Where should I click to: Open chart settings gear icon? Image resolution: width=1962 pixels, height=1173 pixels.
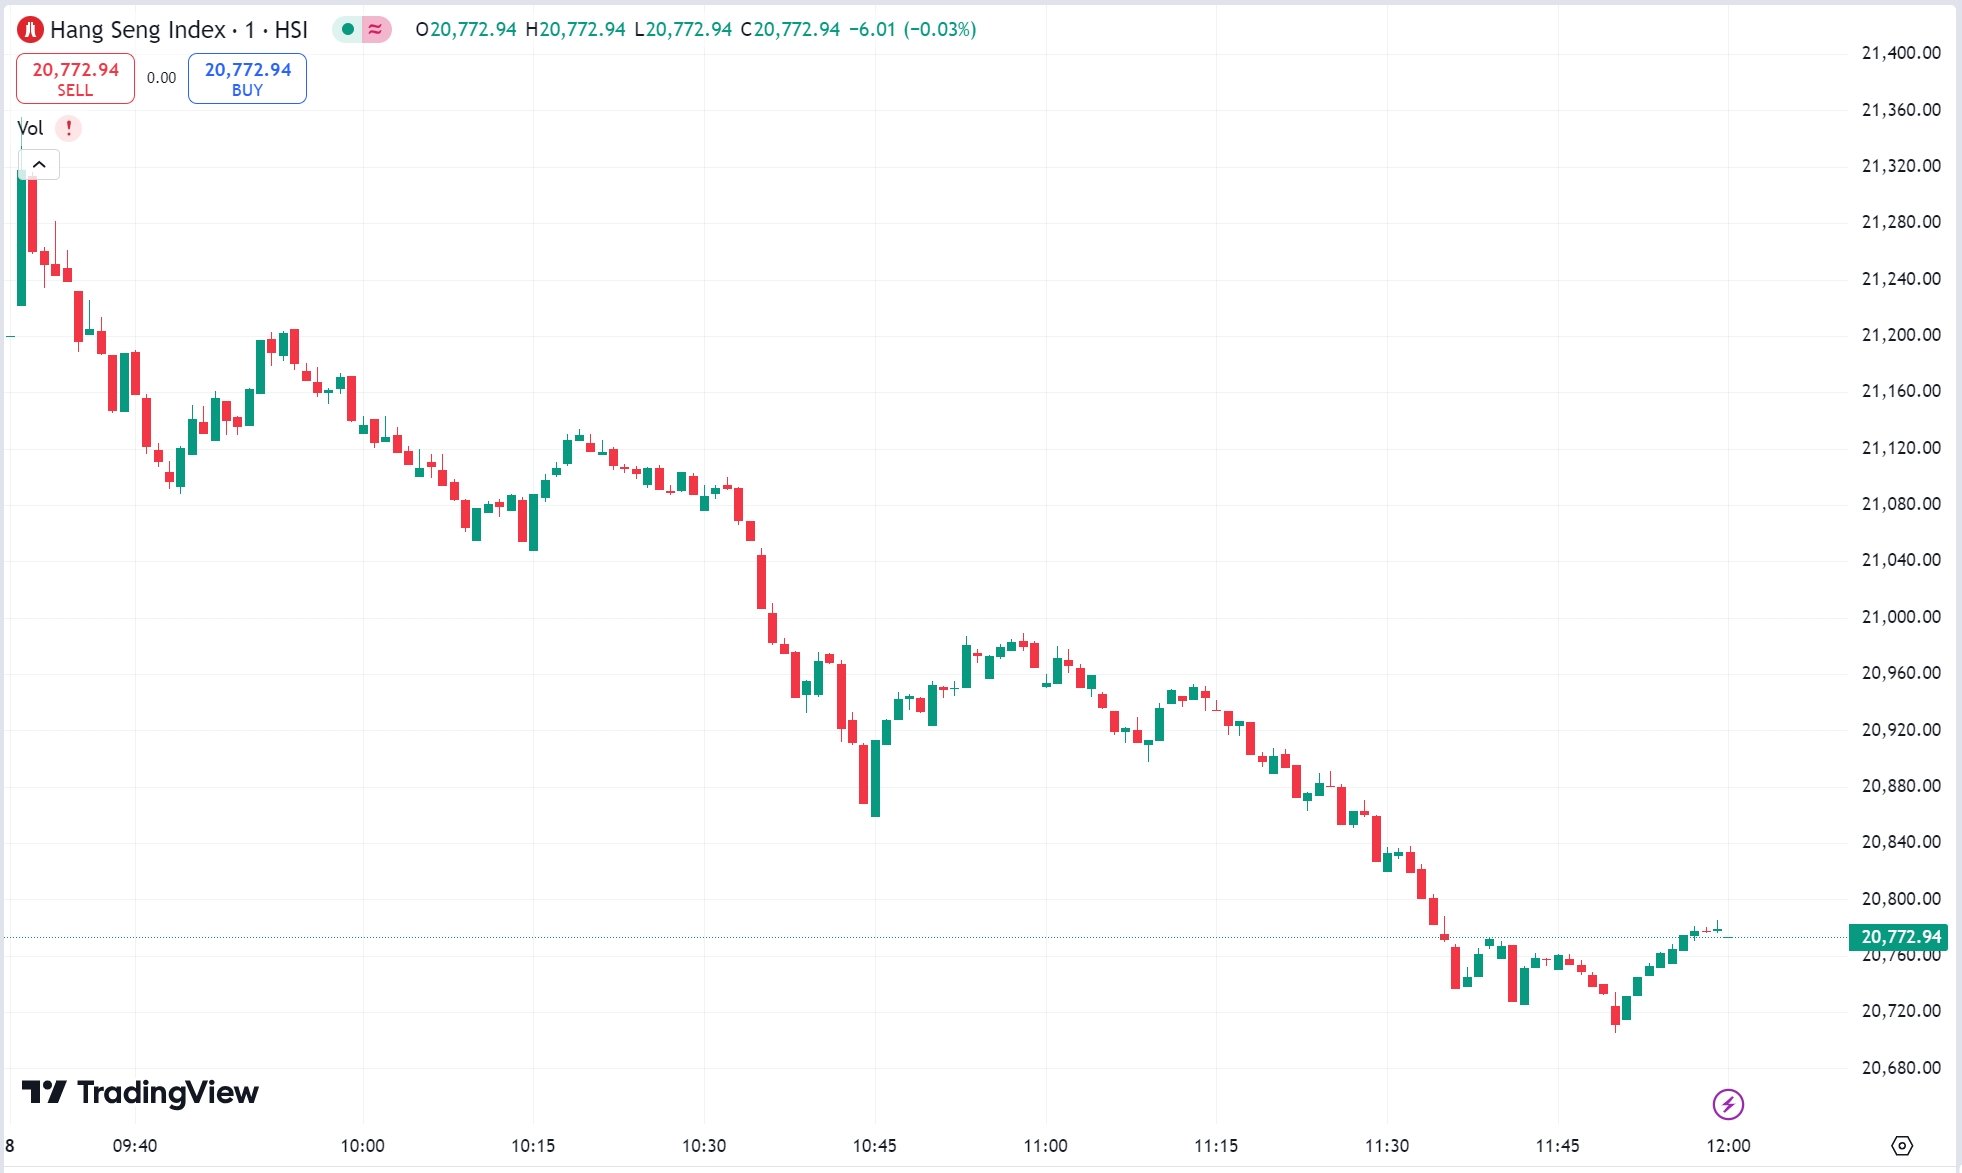click(1902, 1145)
